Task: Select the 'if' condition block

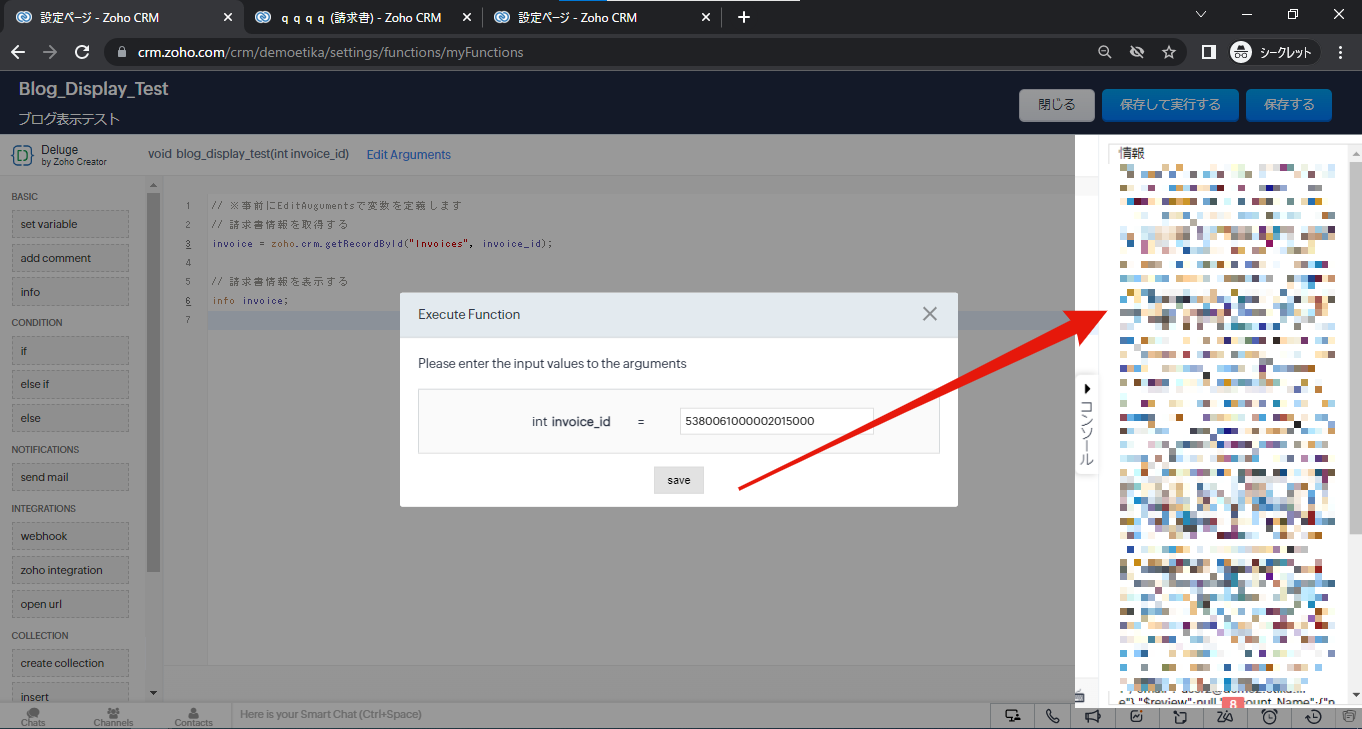Action: tap(70, 351)
